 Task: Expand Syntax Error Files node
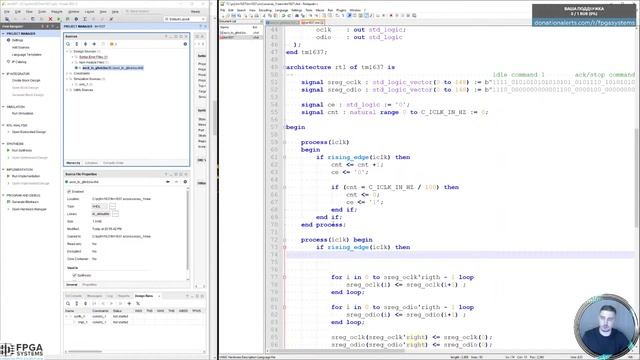(x=73, y=57)
